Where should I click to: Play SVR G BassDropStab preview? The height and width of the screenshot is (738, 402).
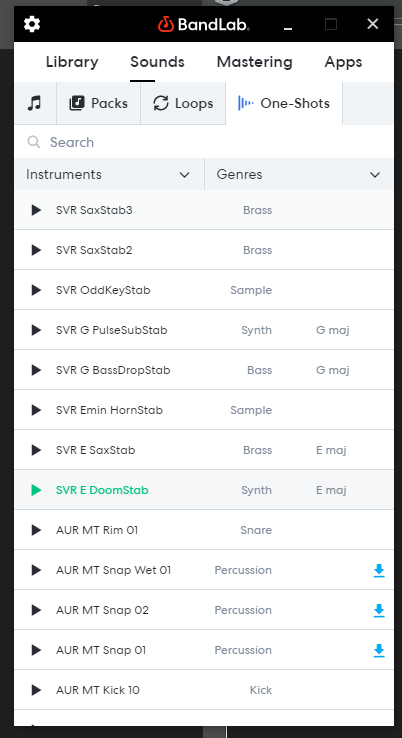[36, 370]
